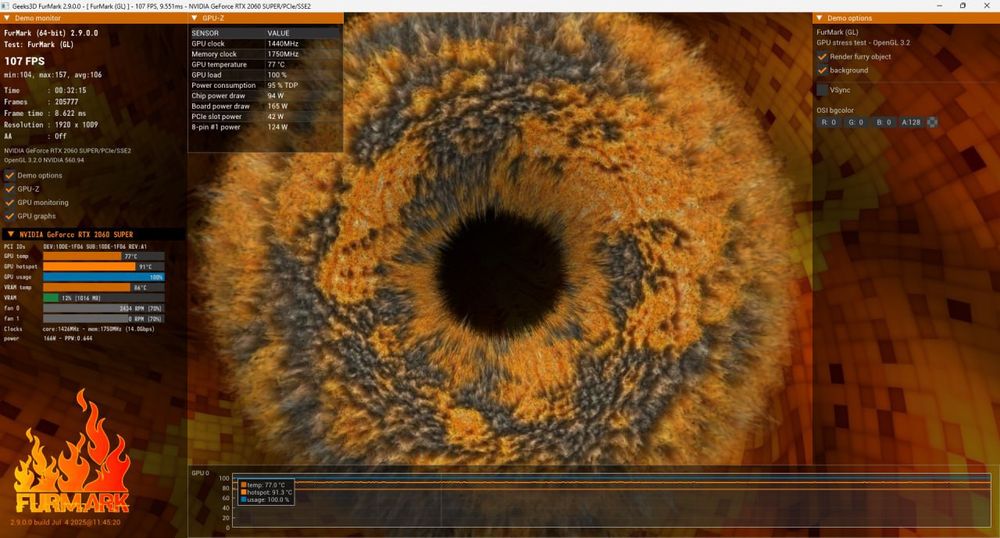Toggle the GPU monitoring checkbox
Viewport: 1000px width, 538px height.
[10, 202]
